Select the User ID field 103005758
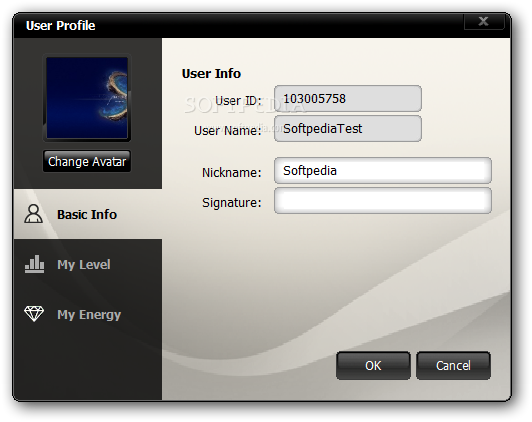The height and width of the screenshot is (422, 532). (348, 99)
